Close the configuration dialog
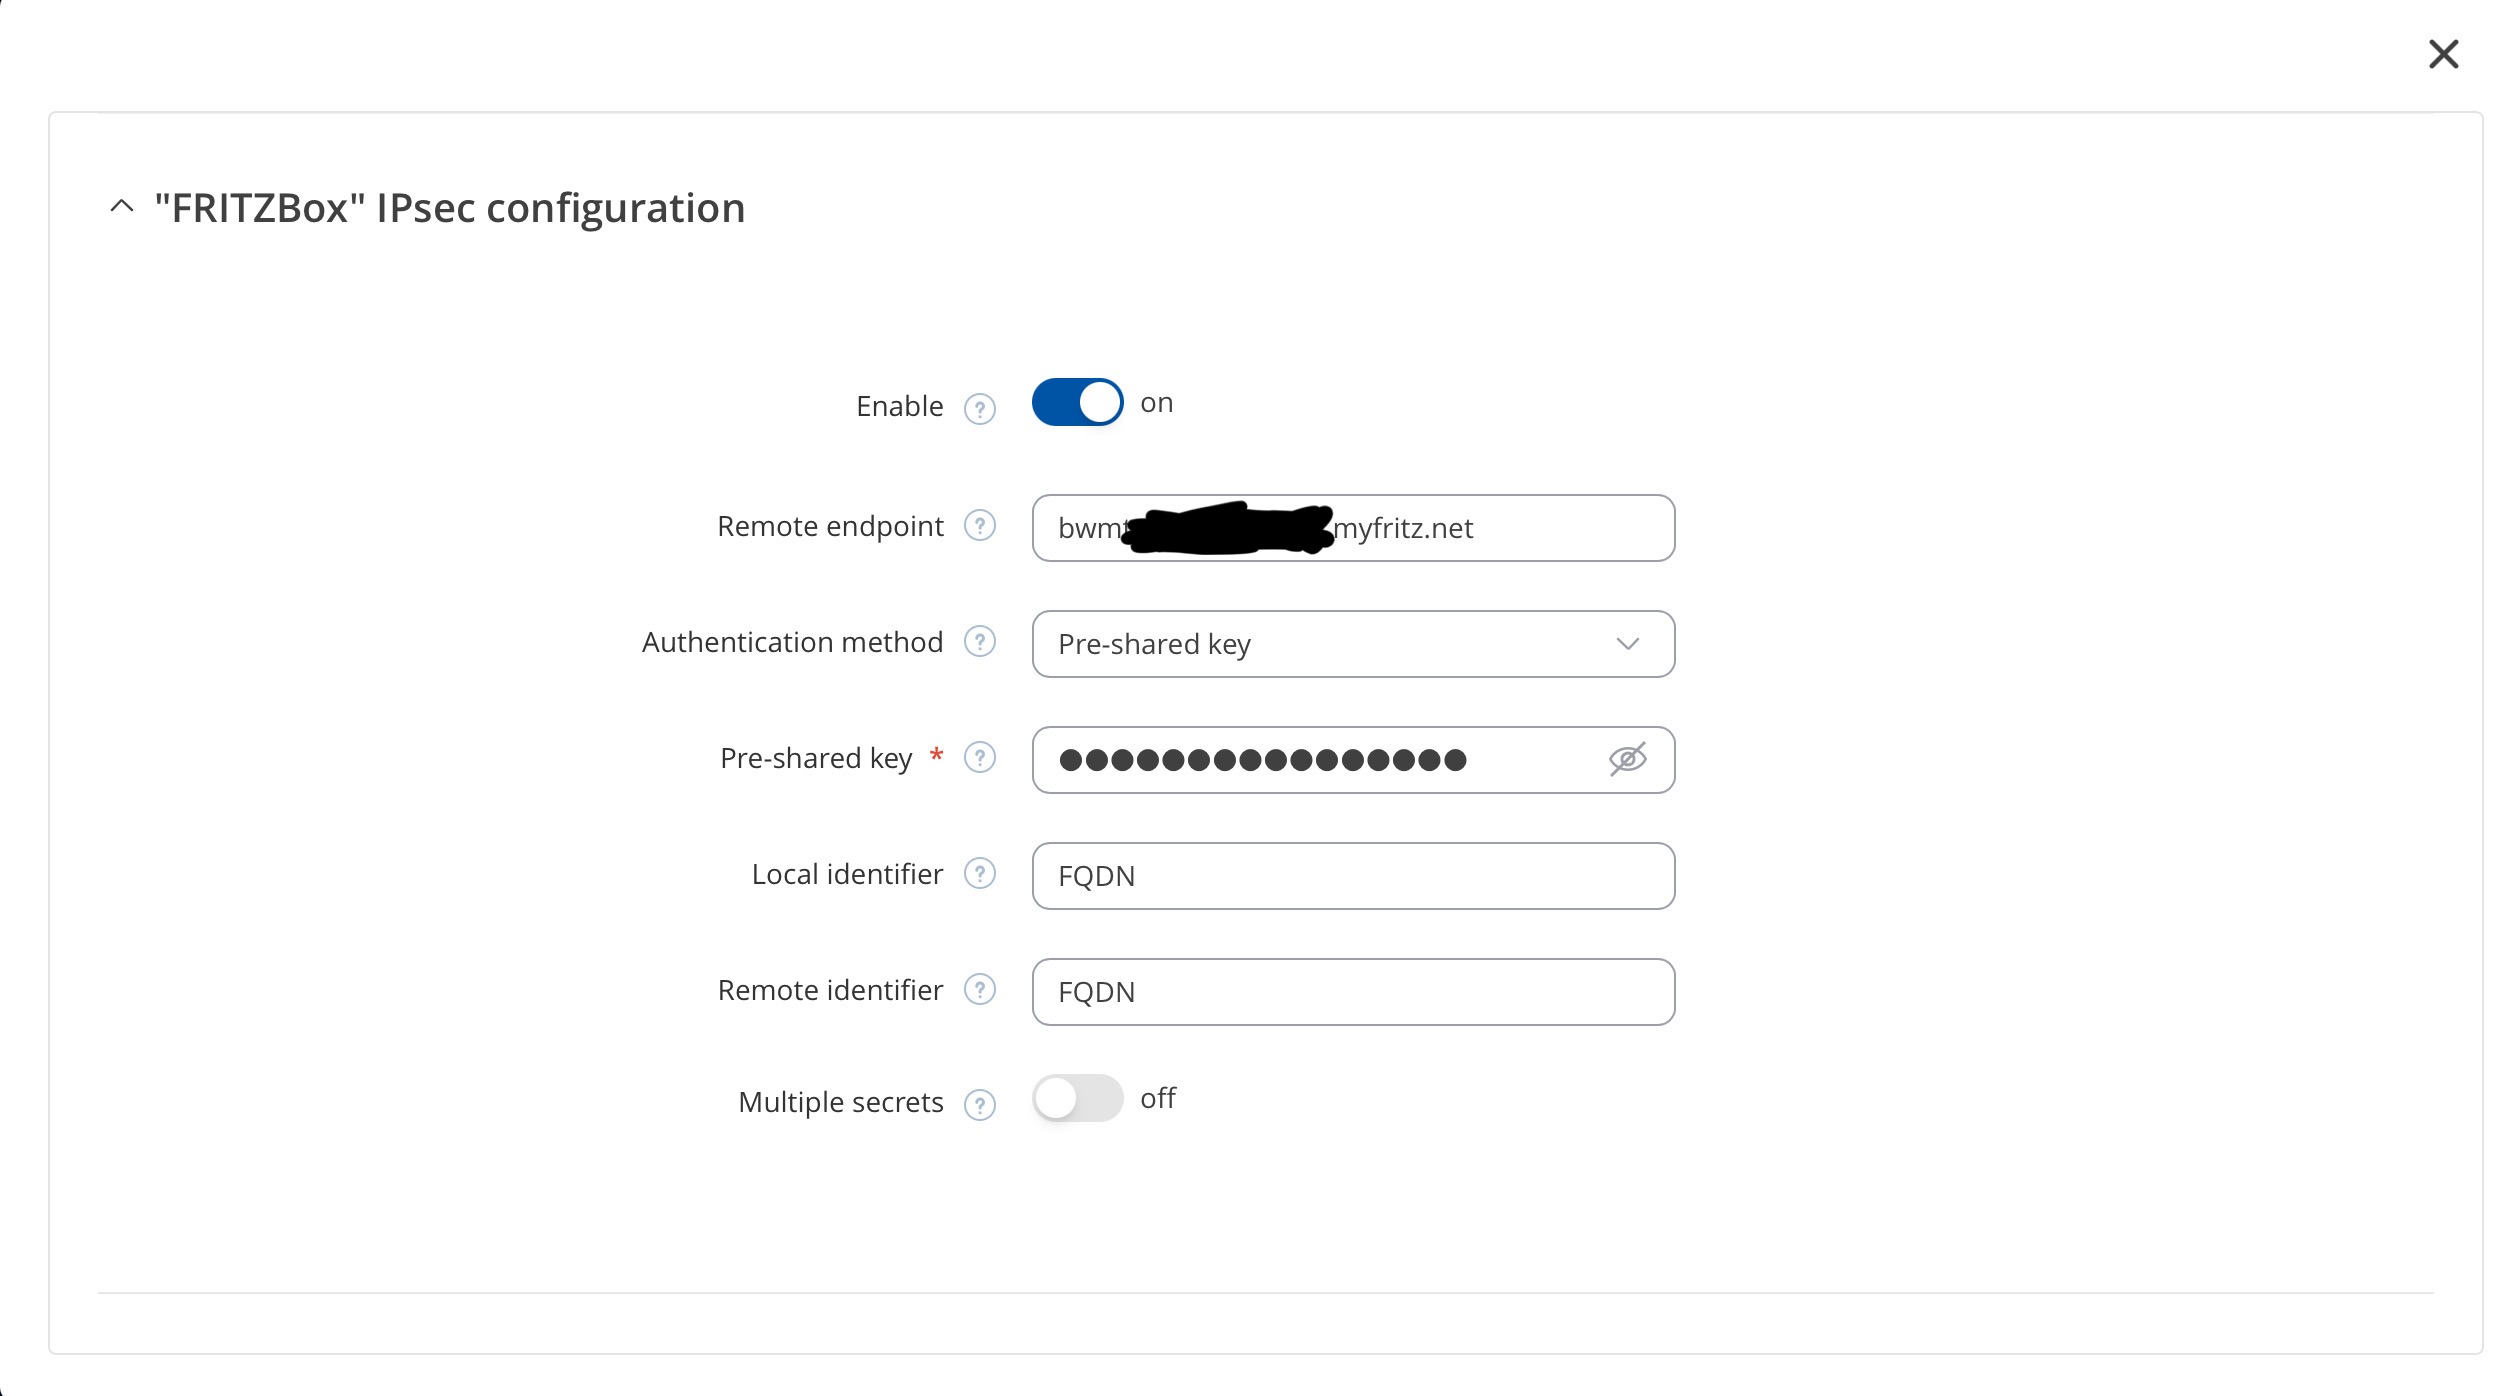Screen dimensions: 2519x1396 point(2443,54)
